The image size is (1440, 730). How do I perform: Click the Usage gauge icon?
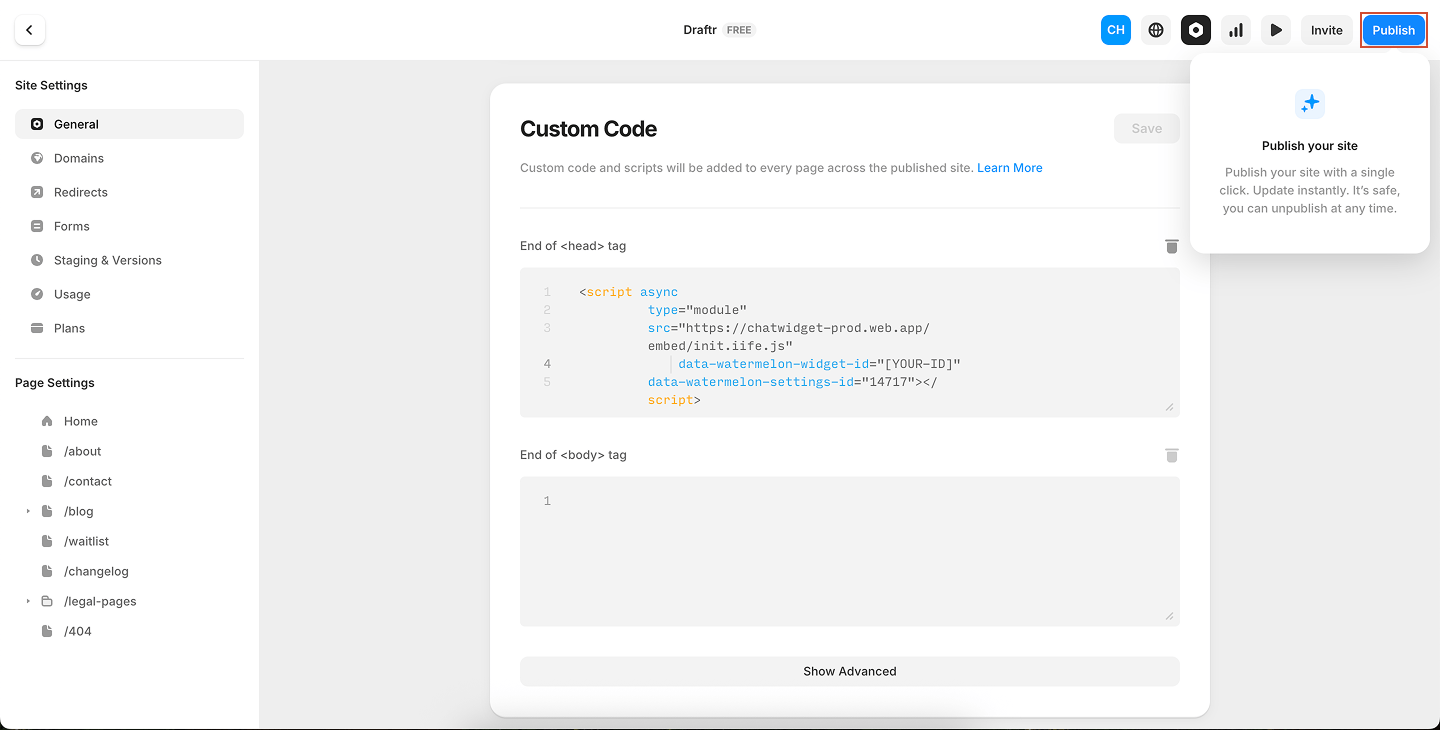coord(37,294)
